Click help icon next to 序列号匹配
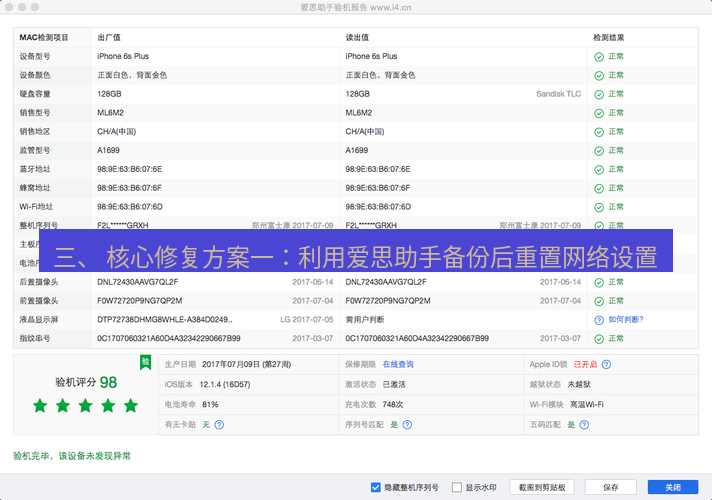 coord(407,425)
